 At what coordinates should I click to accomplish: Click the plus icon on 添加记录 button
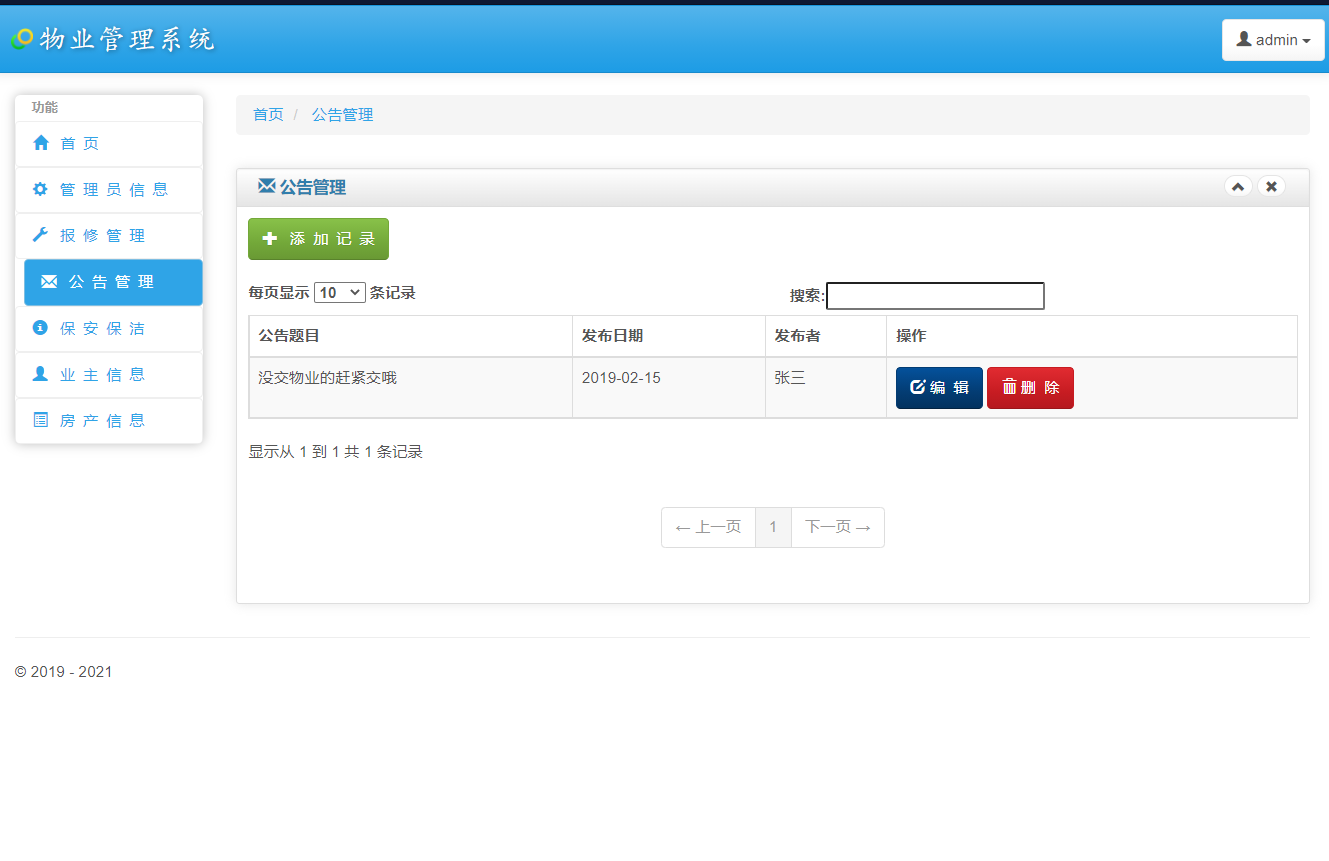[x=268, y=238]
